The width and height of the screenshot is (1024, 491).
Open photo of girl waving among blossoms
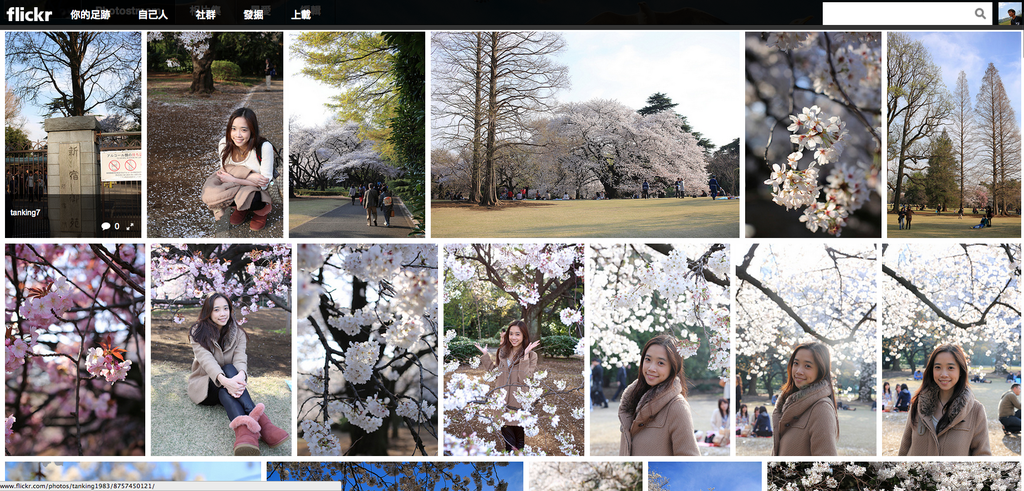click(x=514, y=350)
